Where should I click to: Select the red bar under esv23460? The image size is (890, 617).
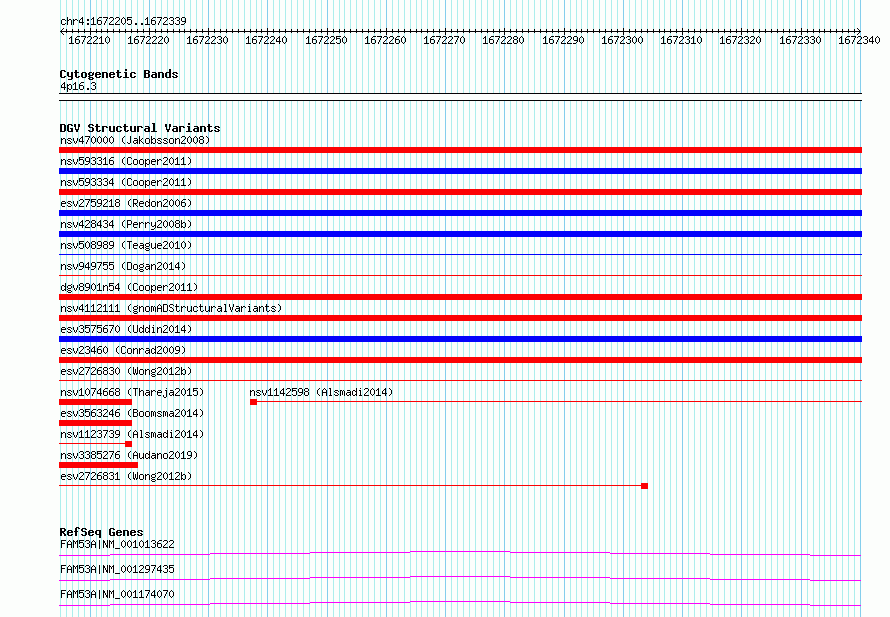[460, 360]
